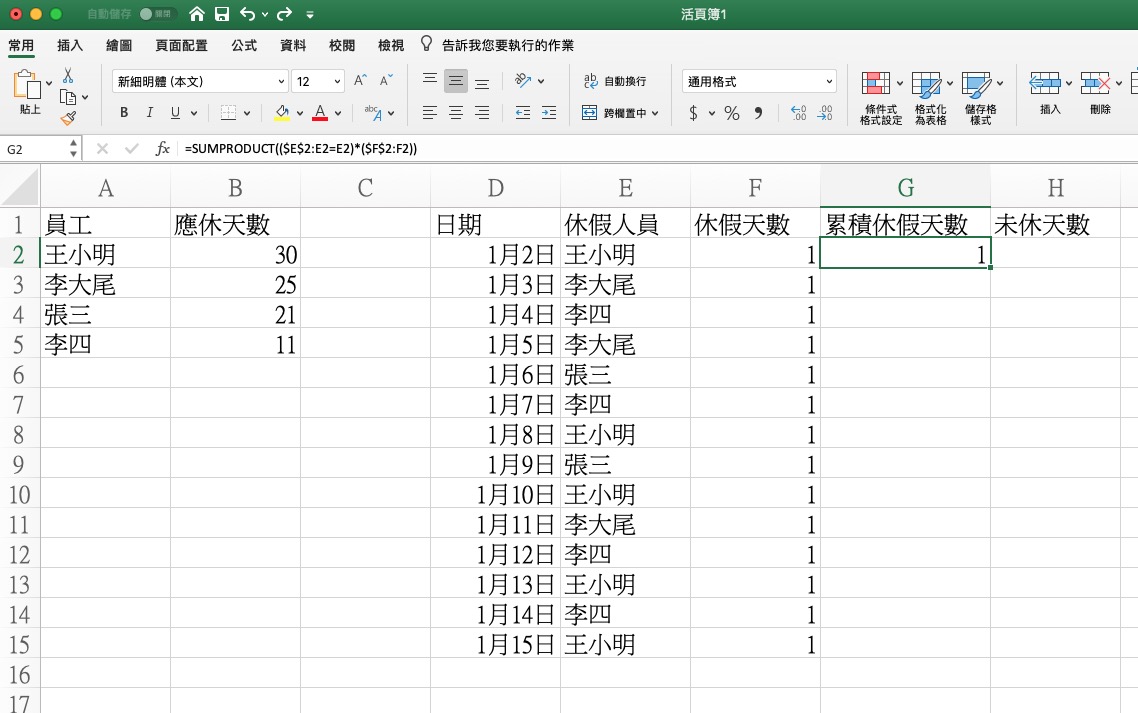Open 格式化為表格 format as table
The image size is (1138, 713).
pyautogui.click(x=930, y=98)
